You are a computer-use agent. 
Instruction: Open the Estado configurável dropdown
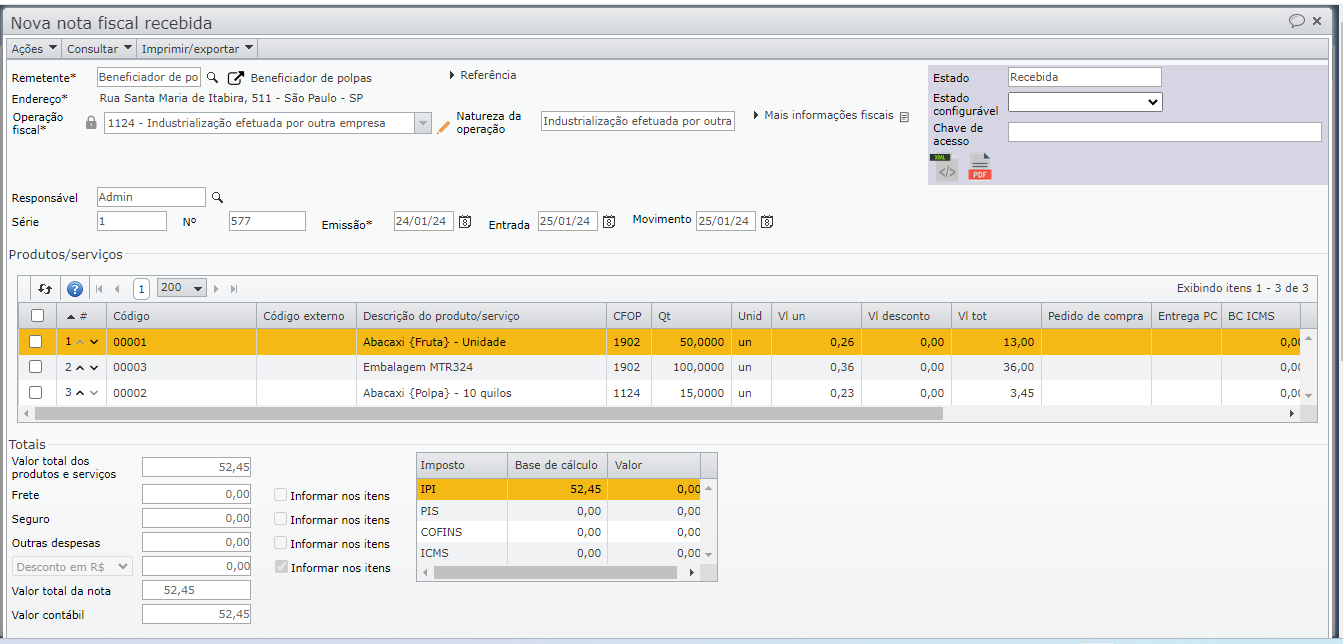tap(1084, 102)
